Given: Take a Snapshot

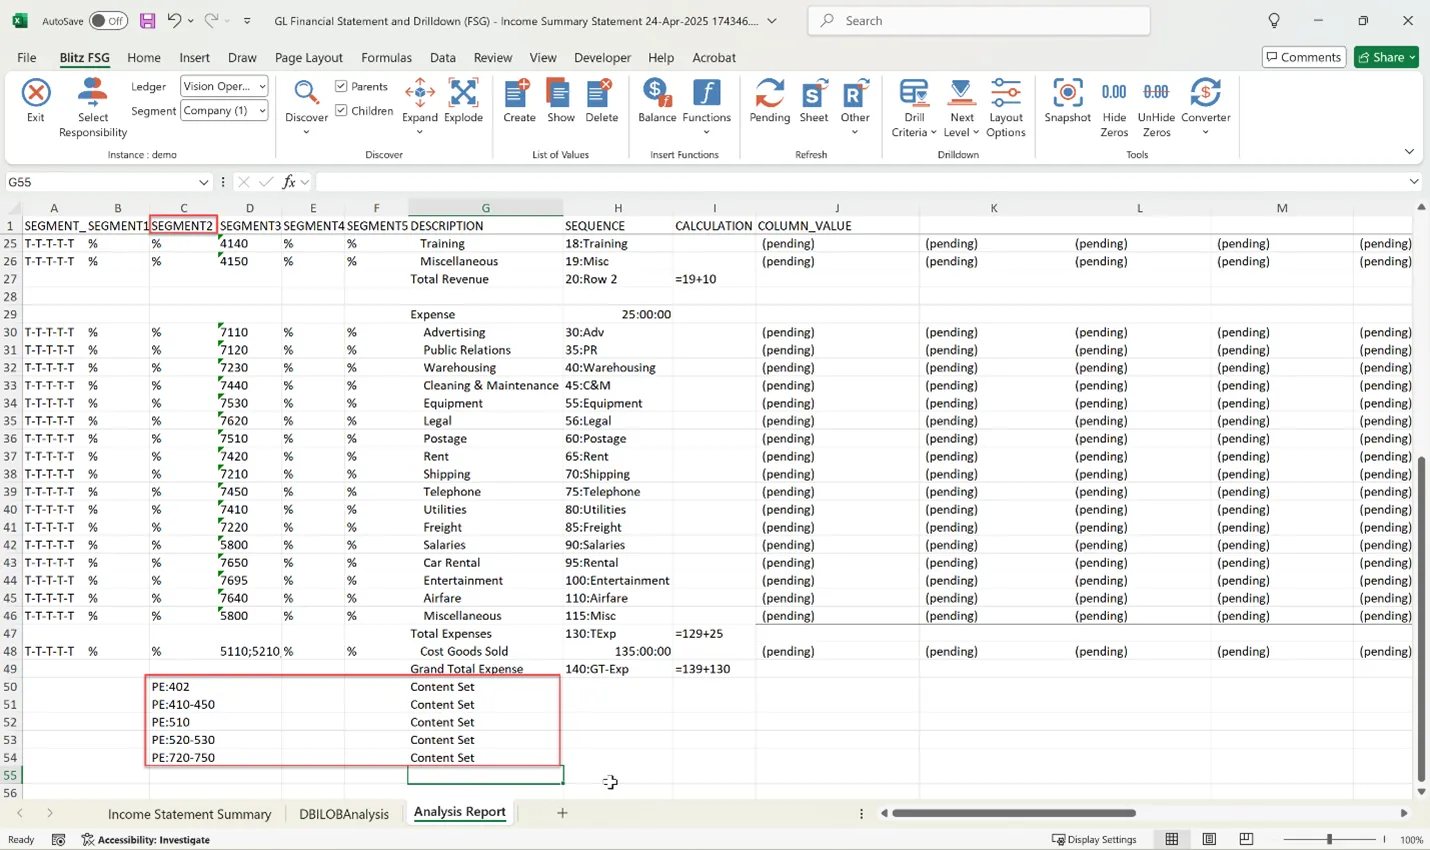Looking at the screenshot, I should point(1067,100).
